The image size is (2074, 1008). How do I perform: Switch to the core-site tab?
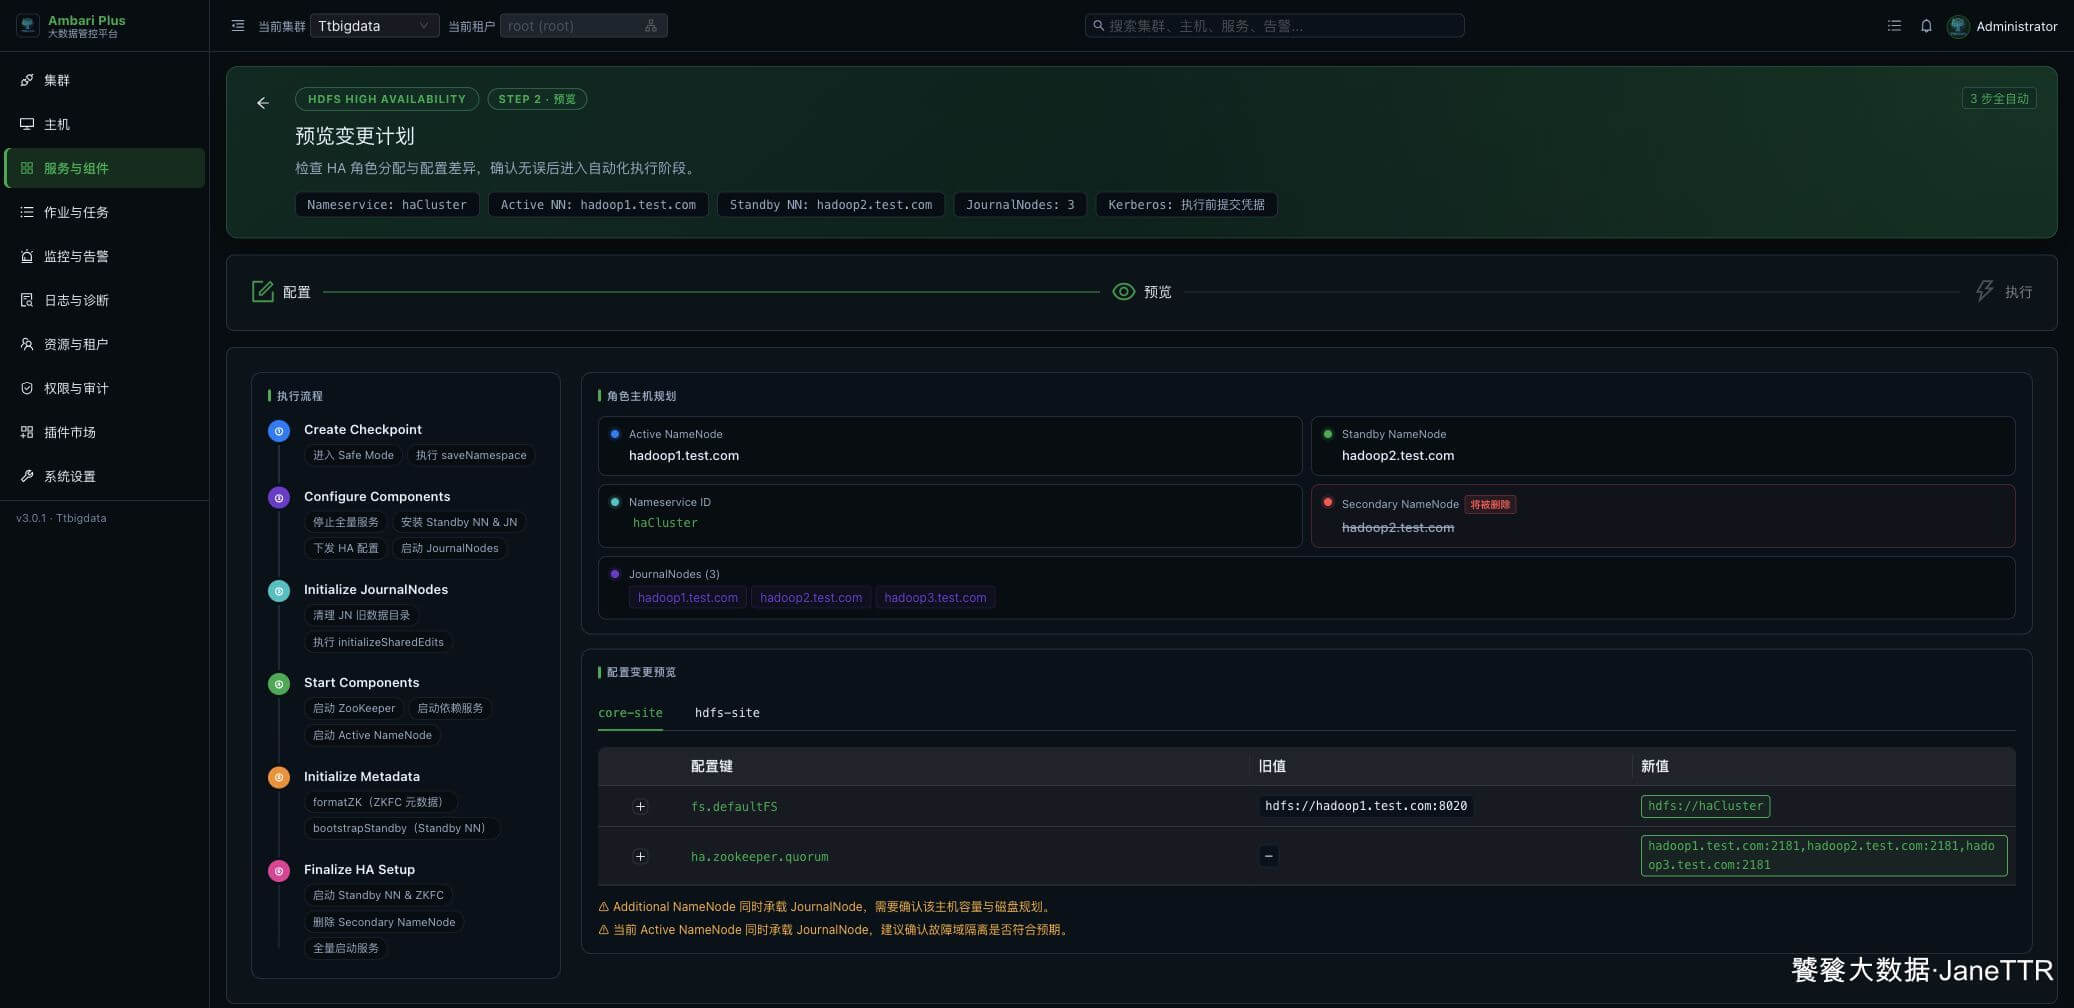[630, 713]
